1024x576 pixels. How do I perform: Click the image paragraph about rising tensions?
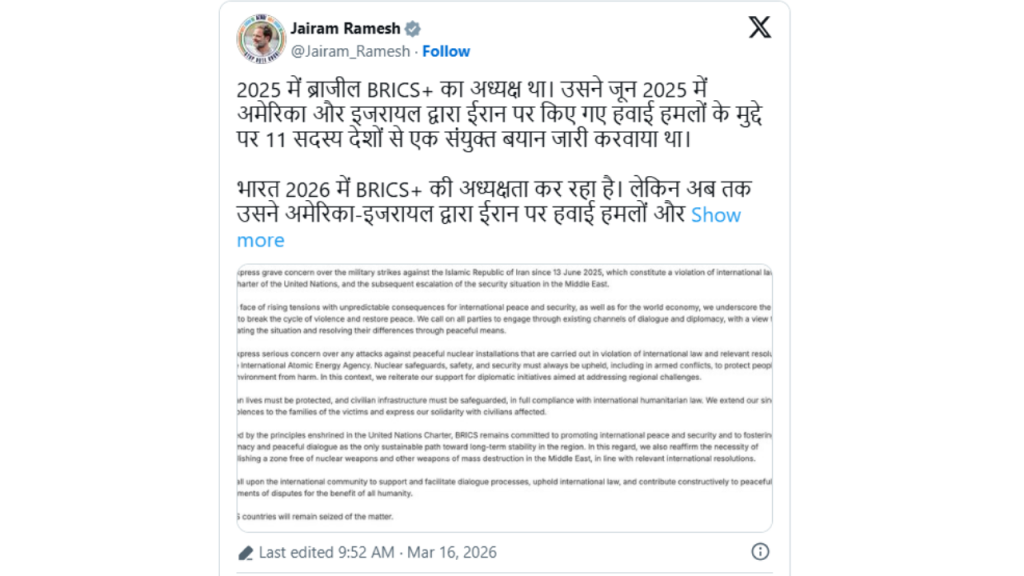pyautogui.click(x=504, y=319)
